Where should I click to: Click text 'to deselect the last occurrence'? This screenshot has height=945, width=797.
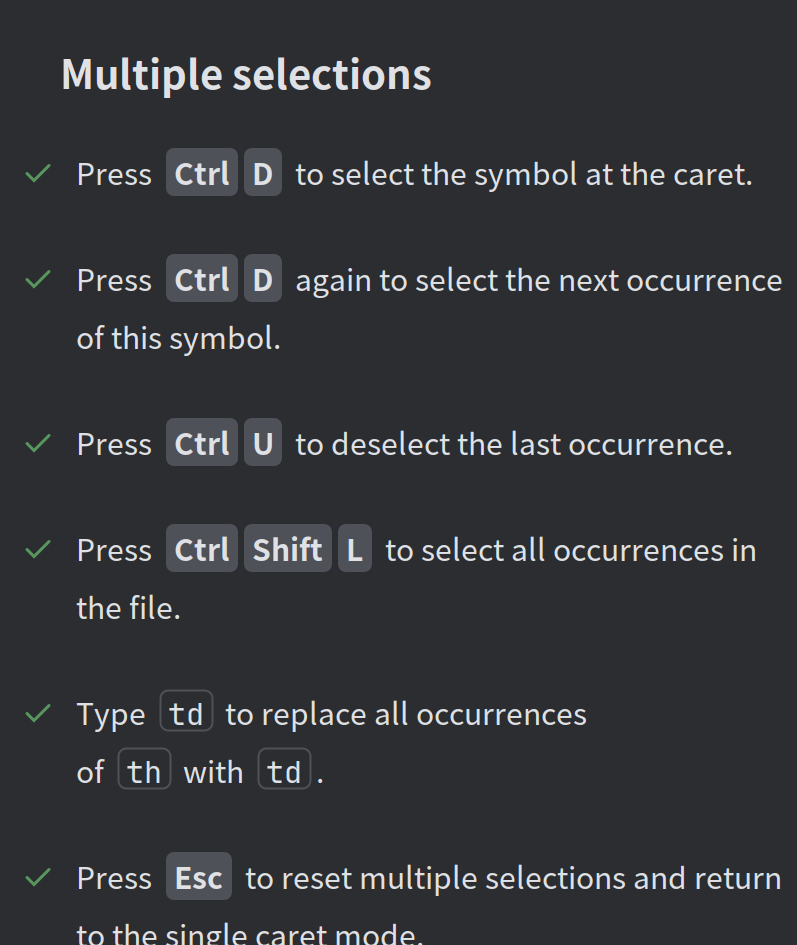[x=512, y=444]
